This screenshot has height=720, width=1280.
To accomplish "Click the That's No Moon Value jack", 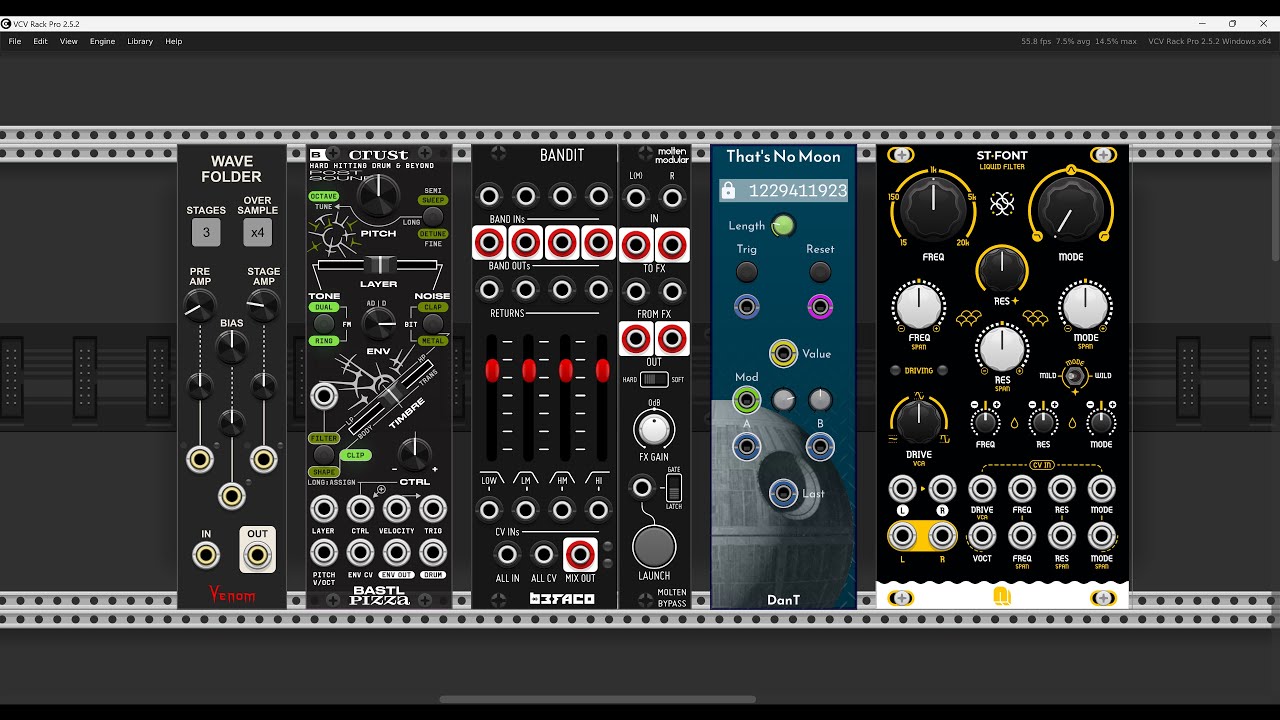I will (783, 353).
